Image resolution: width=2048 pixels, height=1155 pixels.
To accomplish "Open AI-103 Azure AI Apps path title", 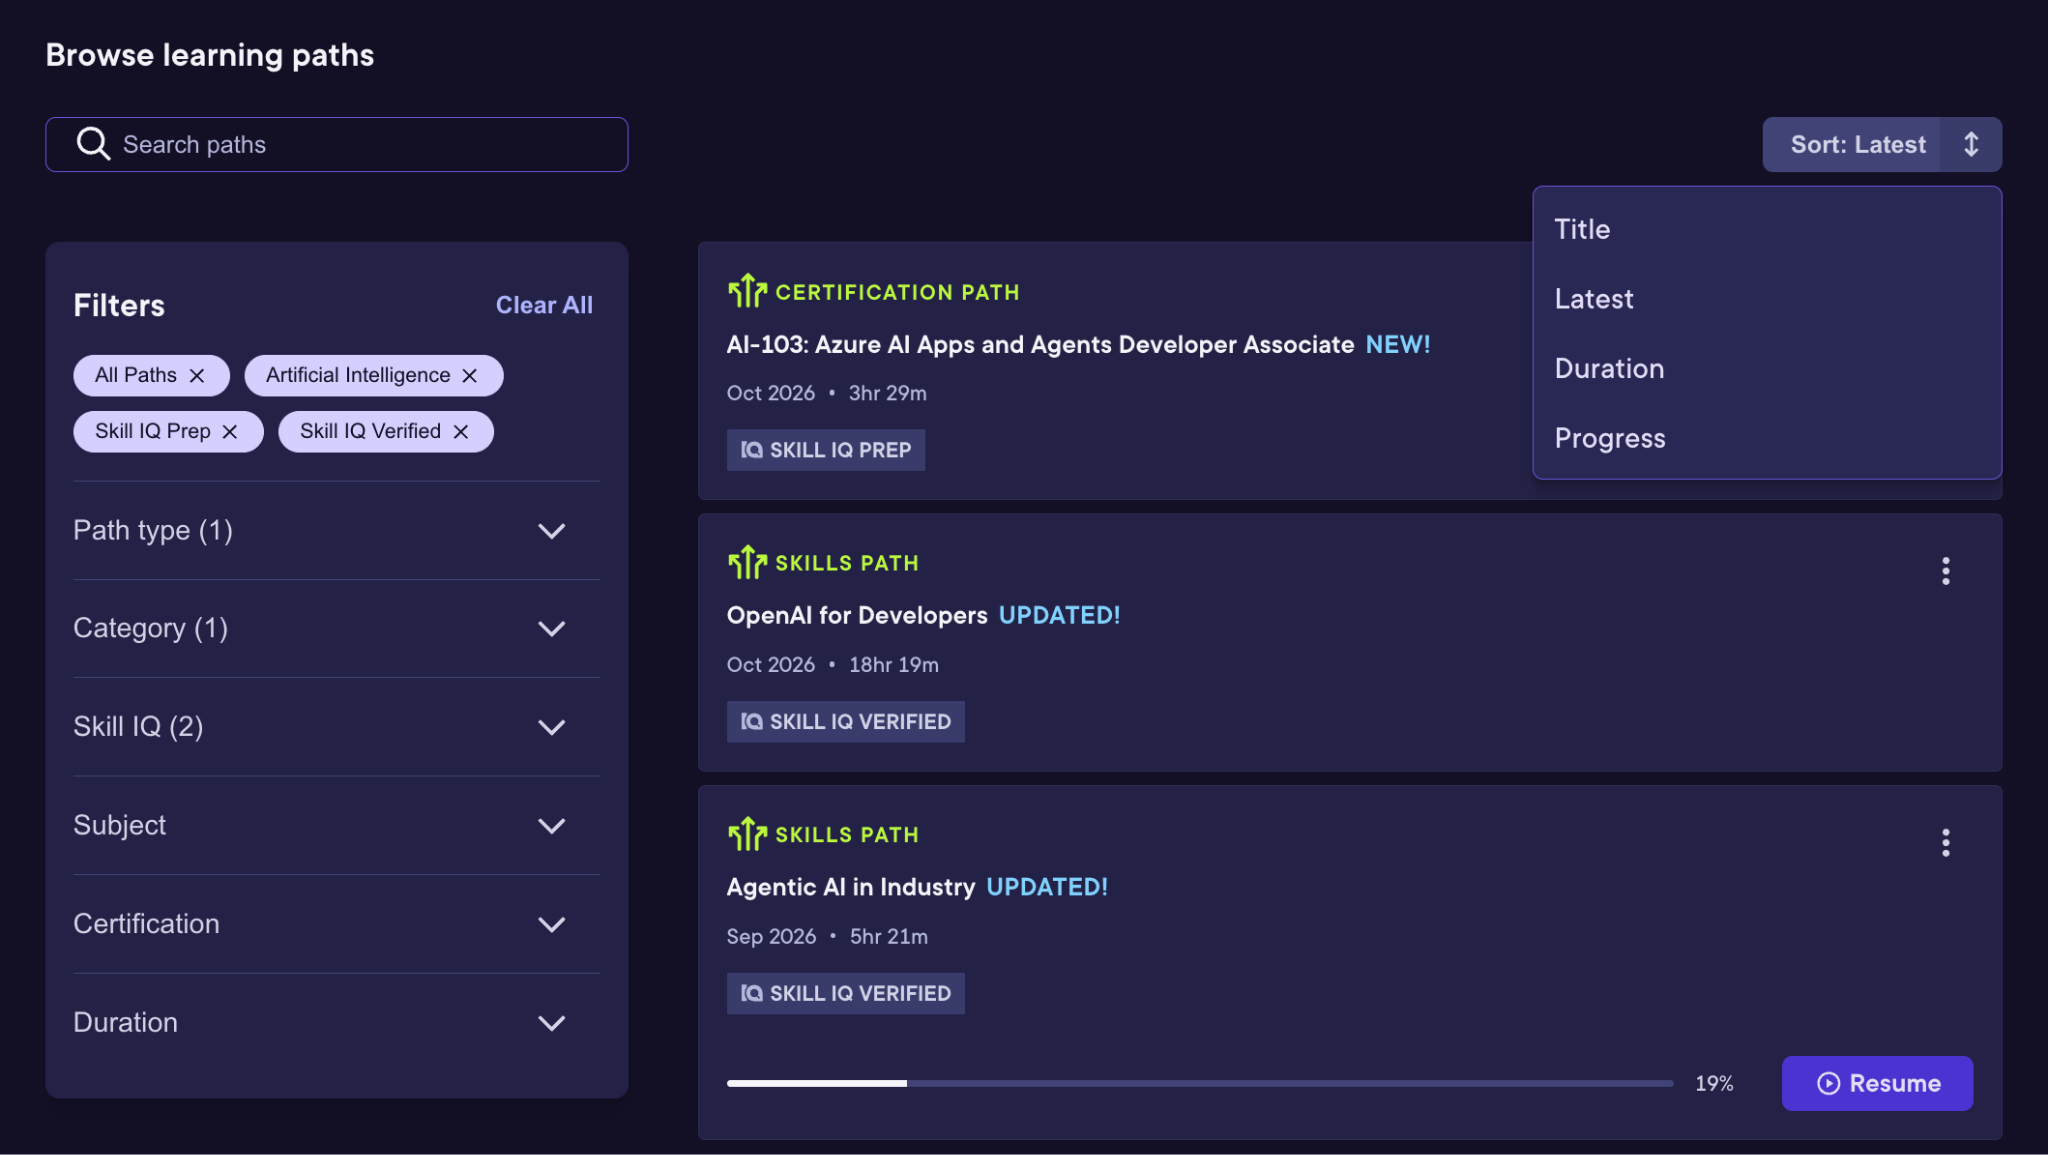I will point(1040,344).
